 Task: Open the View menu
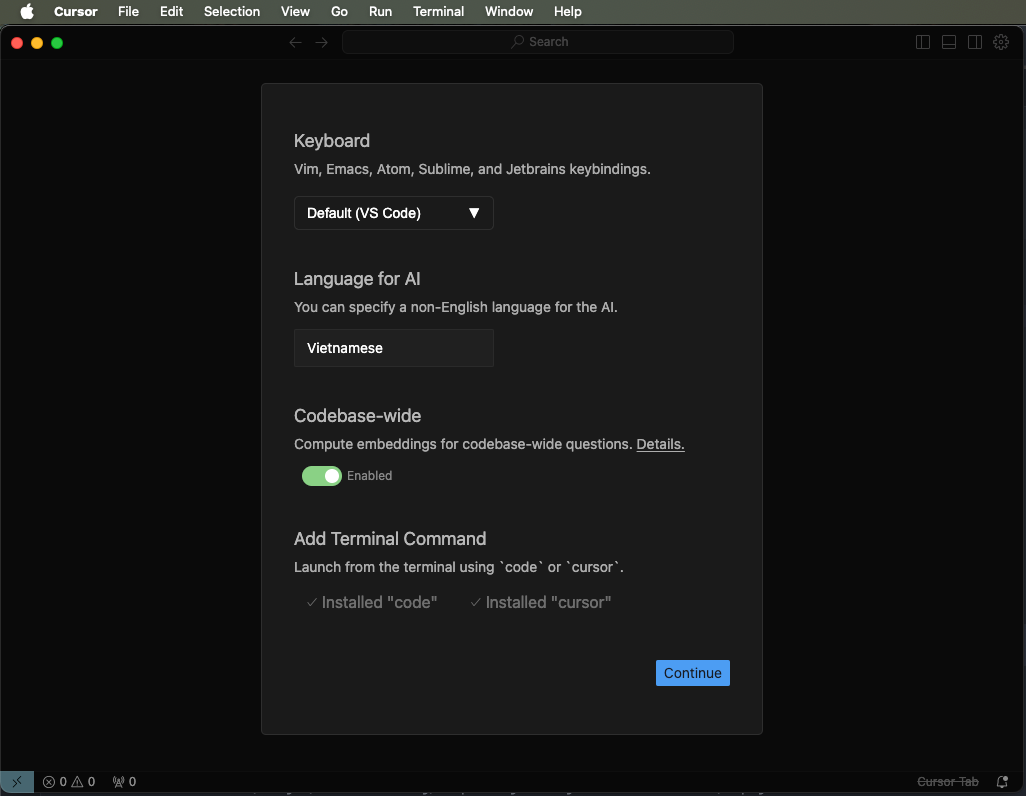pyautogui.click(x=295, y=11)
